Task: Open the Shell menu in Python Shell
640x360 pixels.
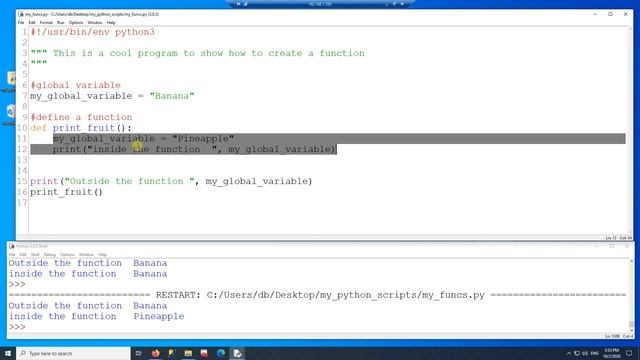Action: (x=35, y=254)
